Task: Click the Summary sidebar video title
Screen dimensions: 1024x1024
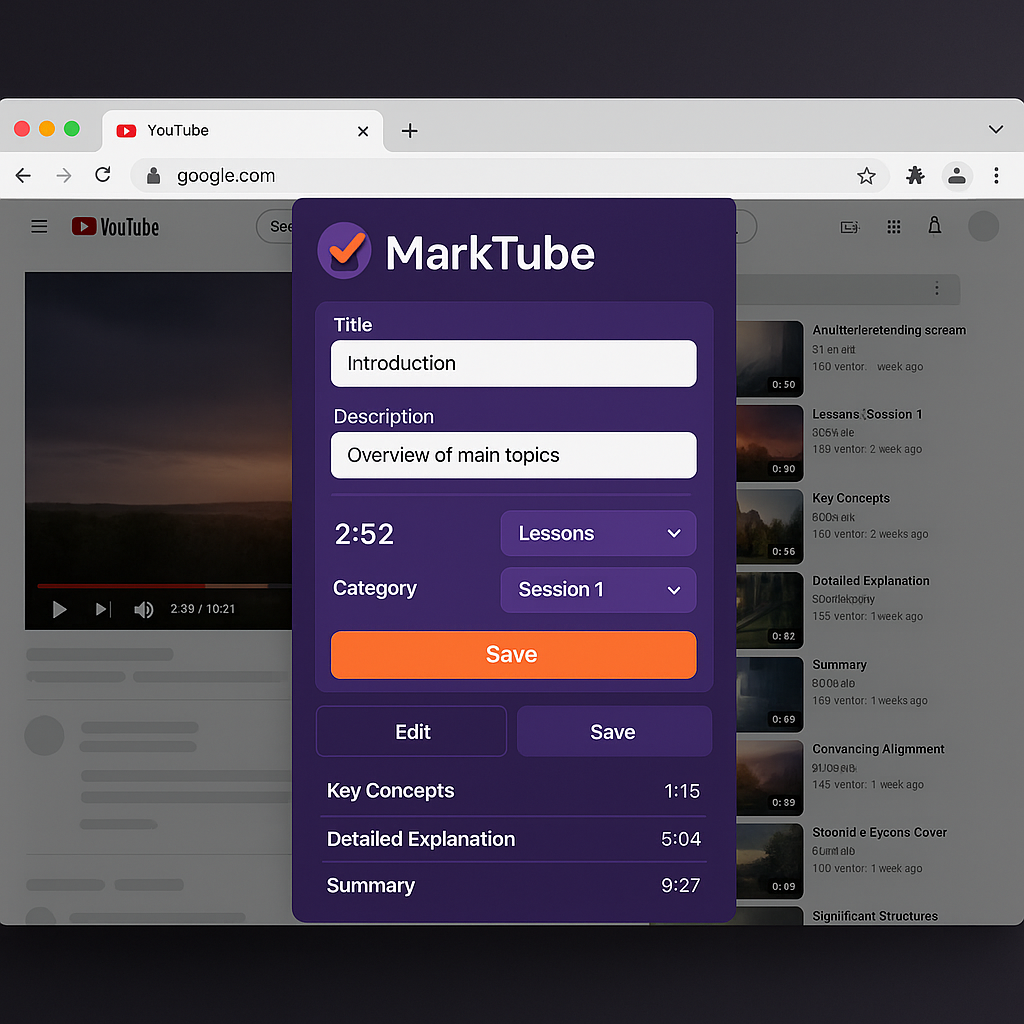Action: click(x=839, y=665)
